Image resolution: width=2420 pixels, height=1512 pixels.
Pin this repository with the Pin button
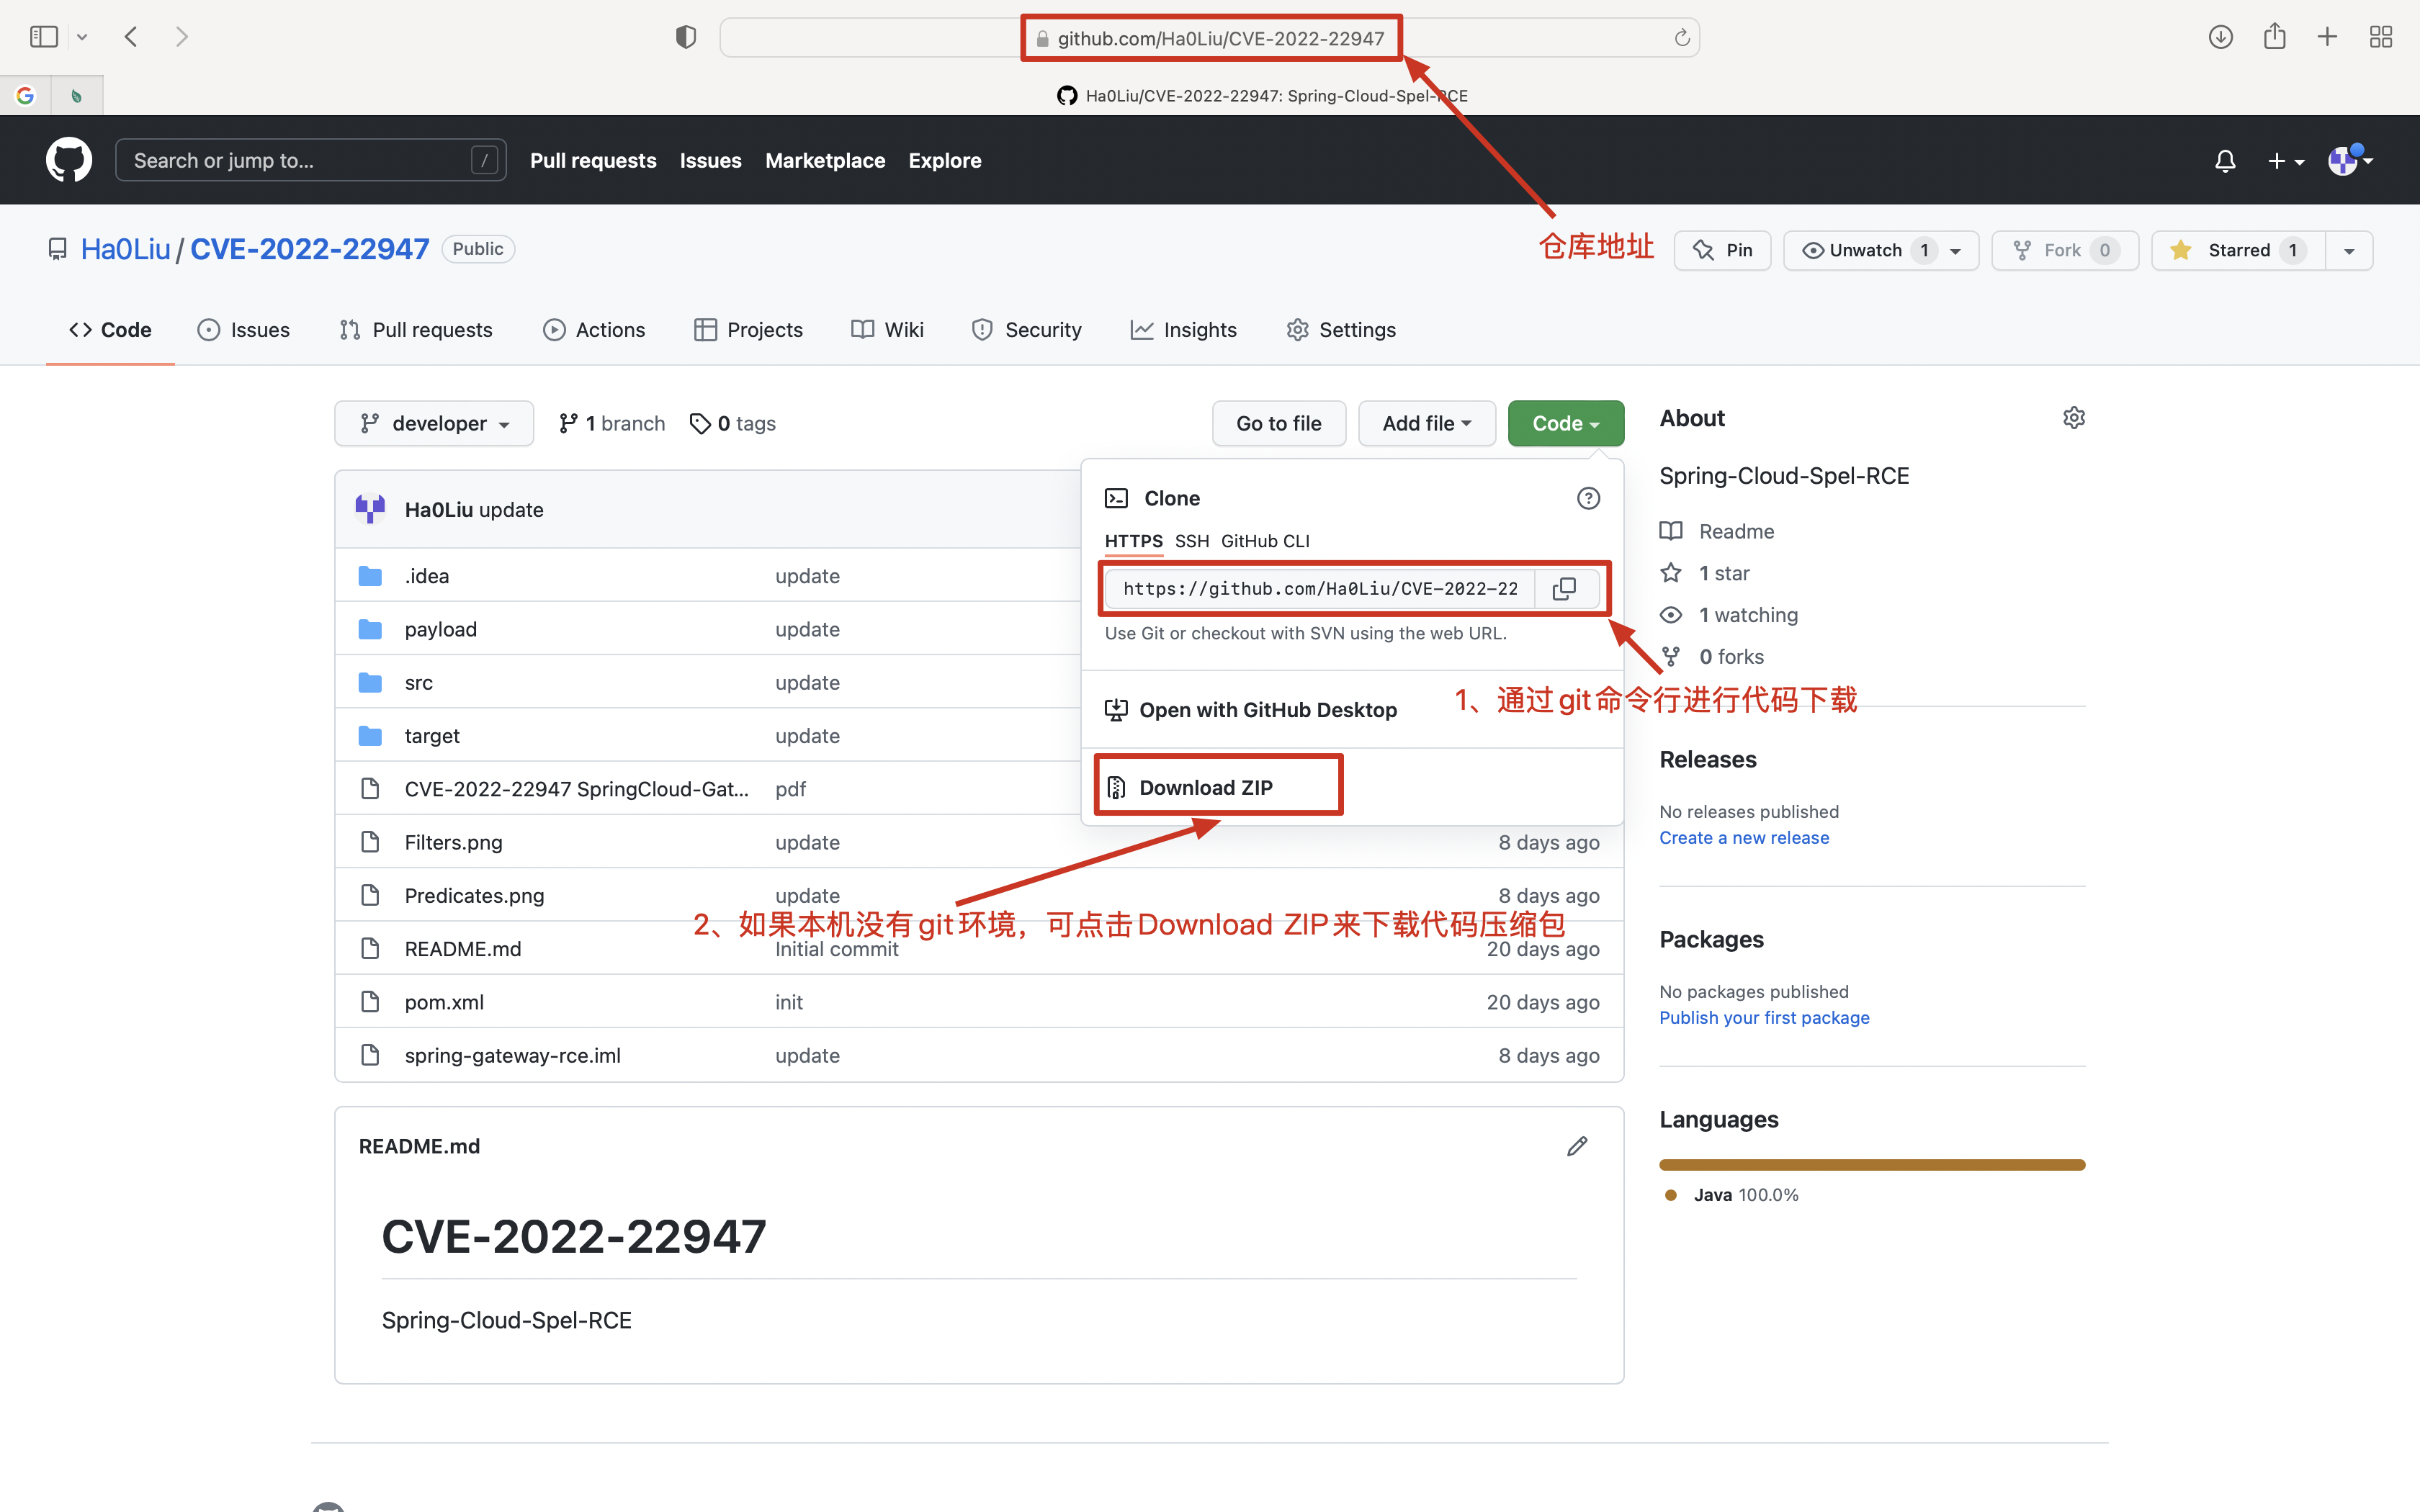coord(1722,250)
